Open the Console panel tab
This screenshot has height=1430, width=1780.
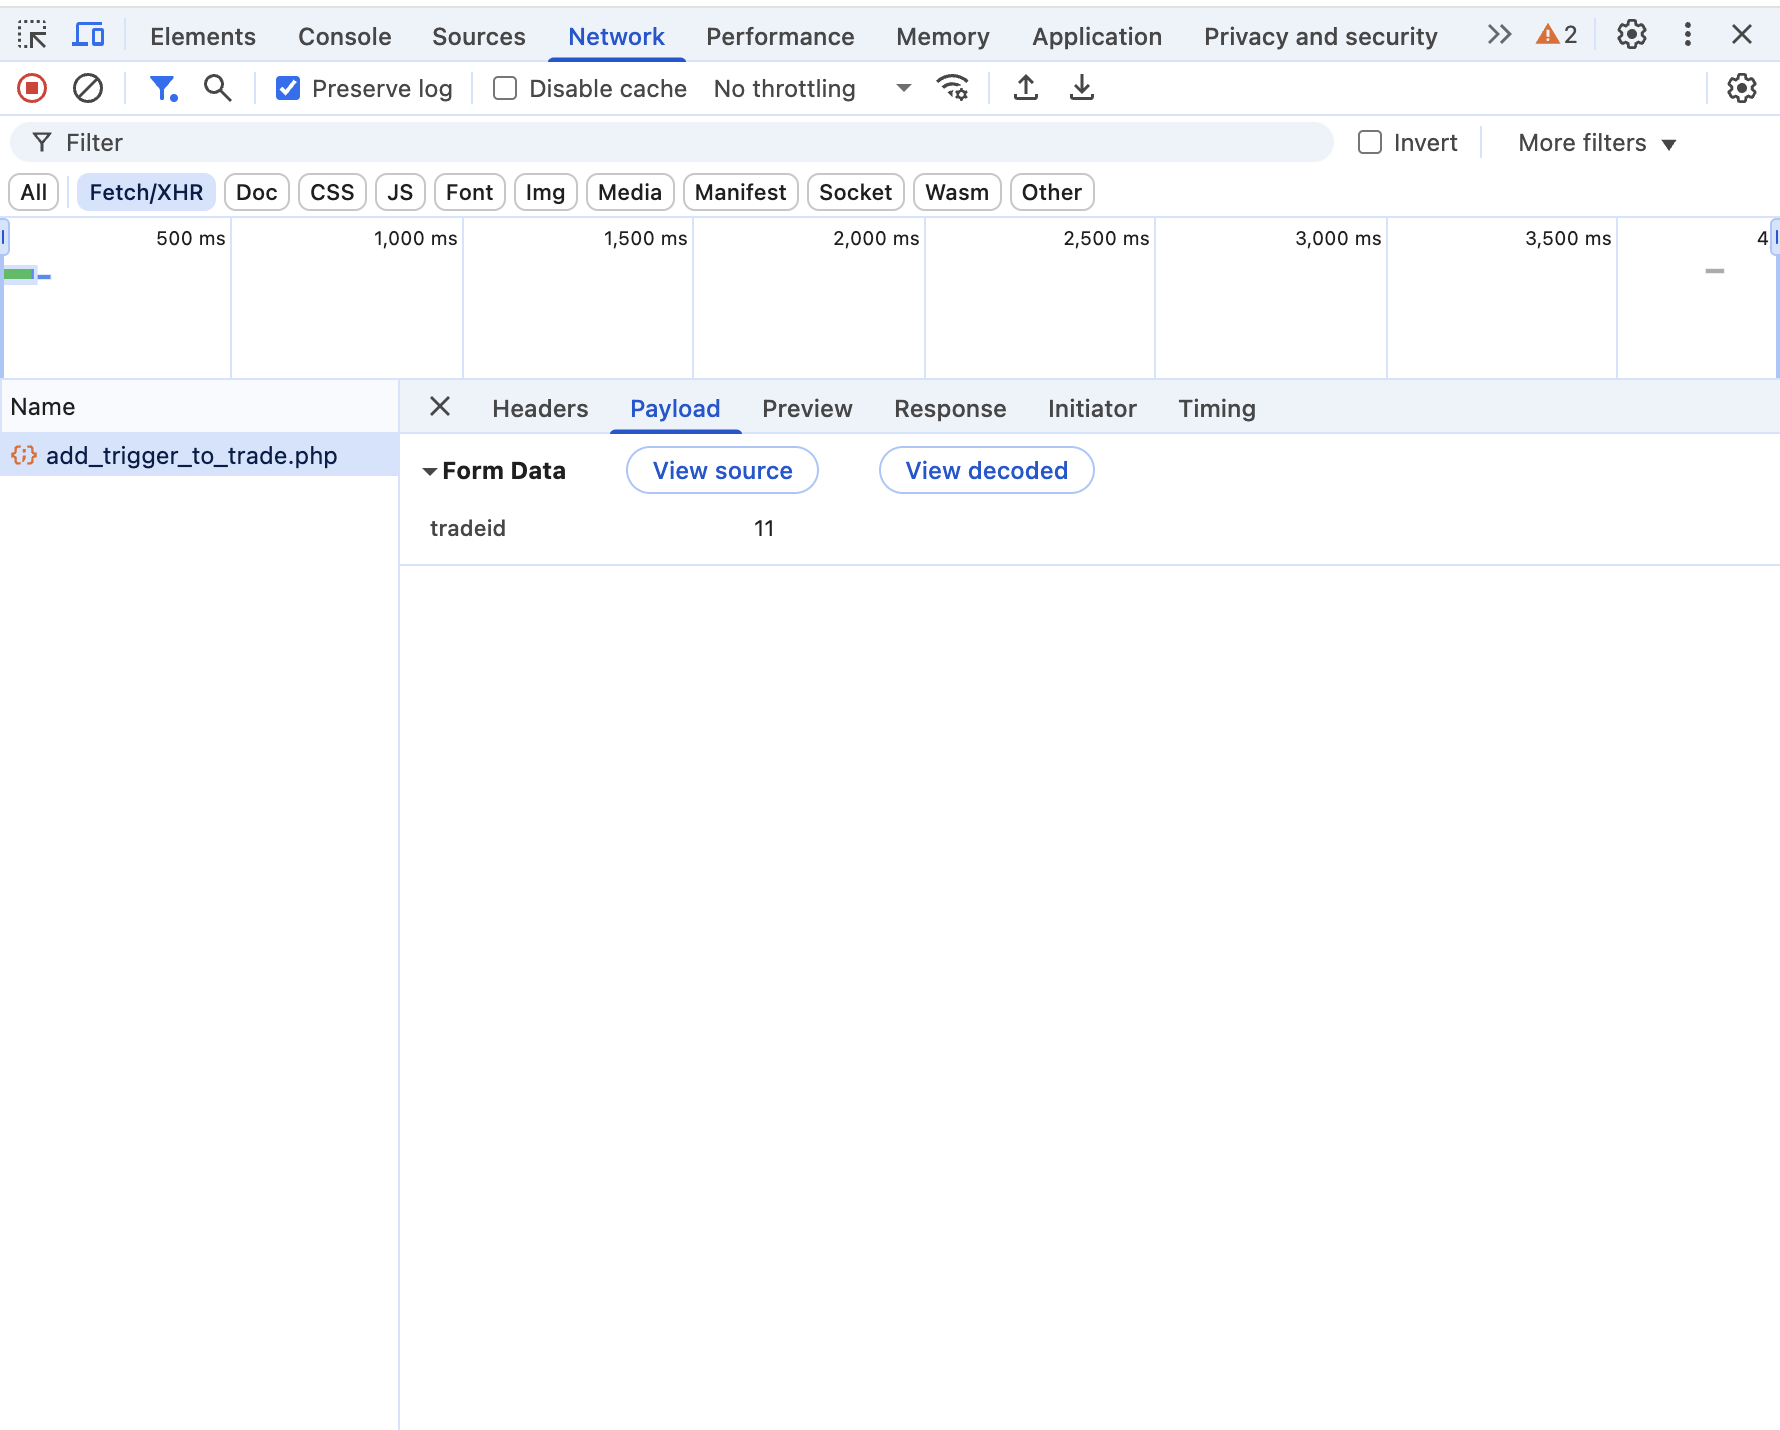[x=344, y=37]
